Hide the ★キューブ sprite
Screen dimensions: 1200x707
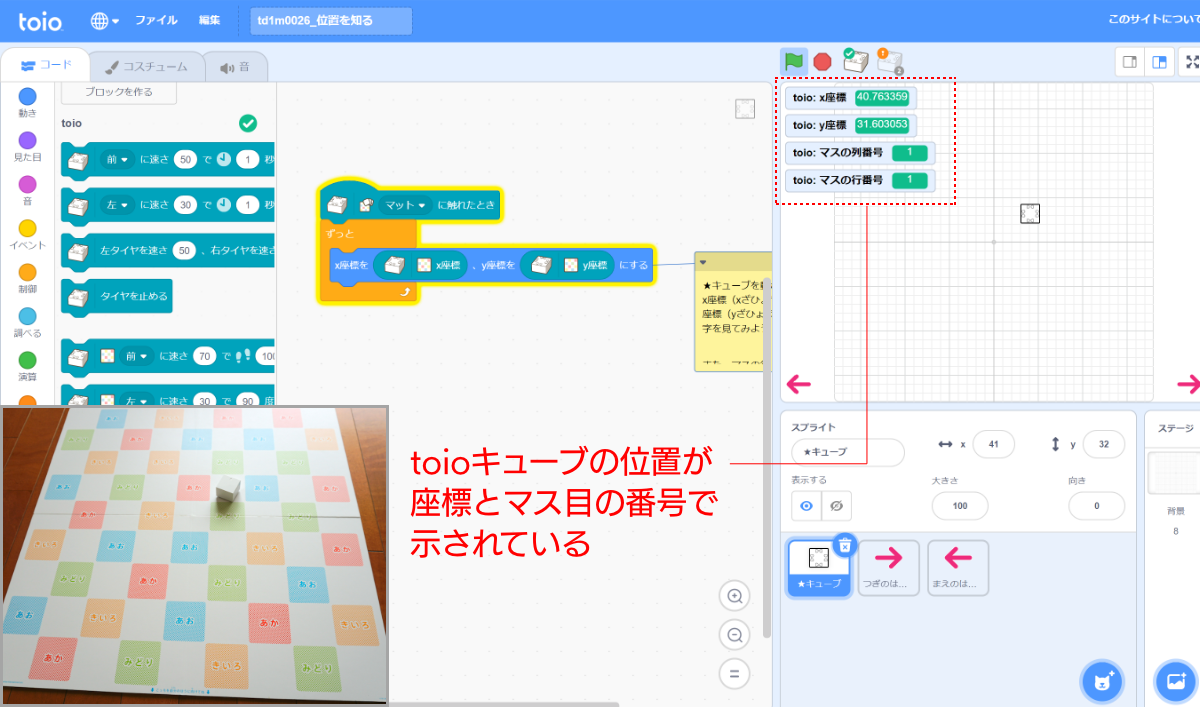pyautogui.click(x=836, y=505)
